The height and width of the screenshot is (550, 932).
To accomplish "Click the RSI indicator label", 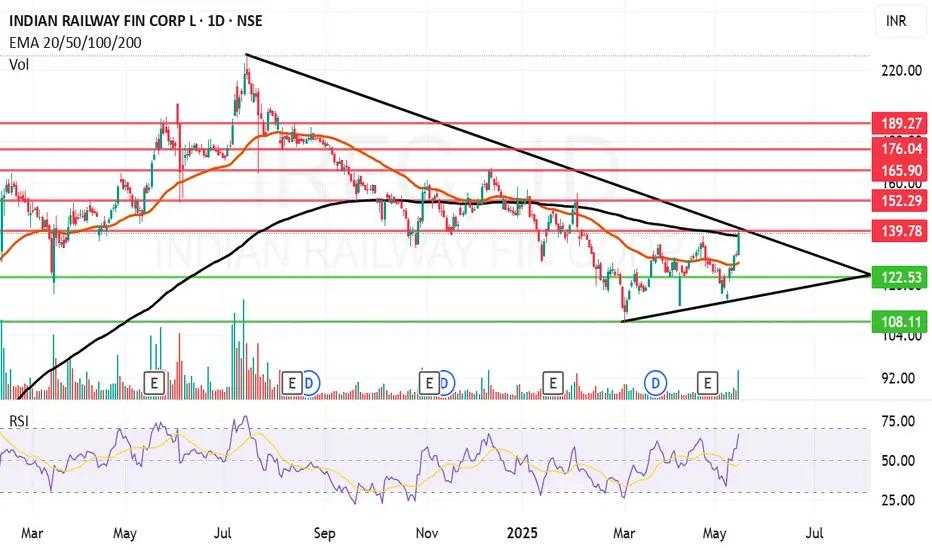I will click(x=19, y=421).
